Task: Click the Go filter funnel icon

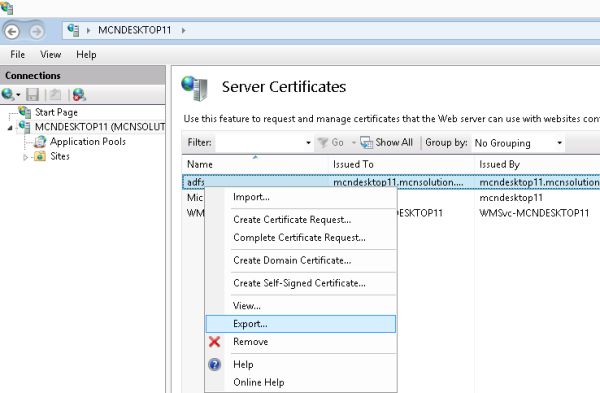Action: pos(323,143)
